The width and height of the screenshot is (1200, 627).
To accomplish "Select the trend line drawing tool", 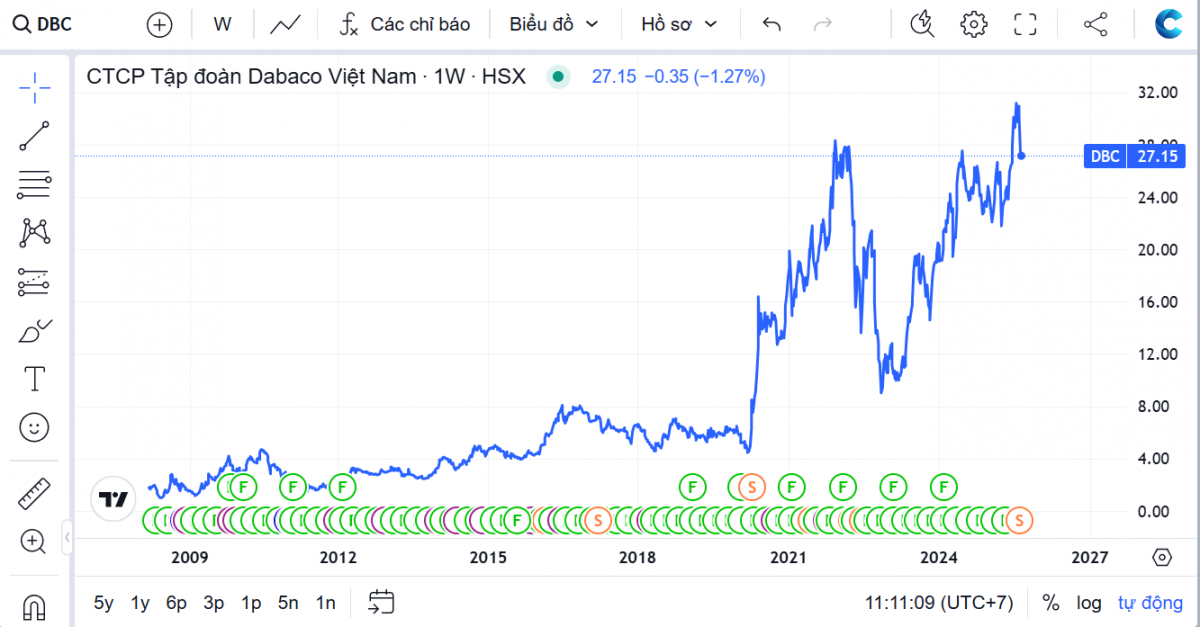I will 34,136.
